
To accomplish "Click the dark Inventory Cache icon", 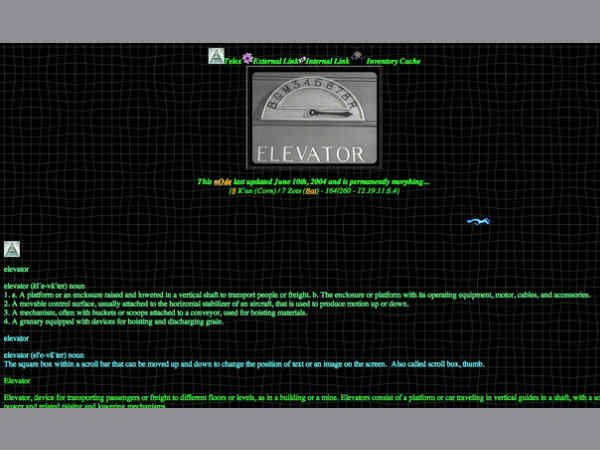I will [357, 57].
